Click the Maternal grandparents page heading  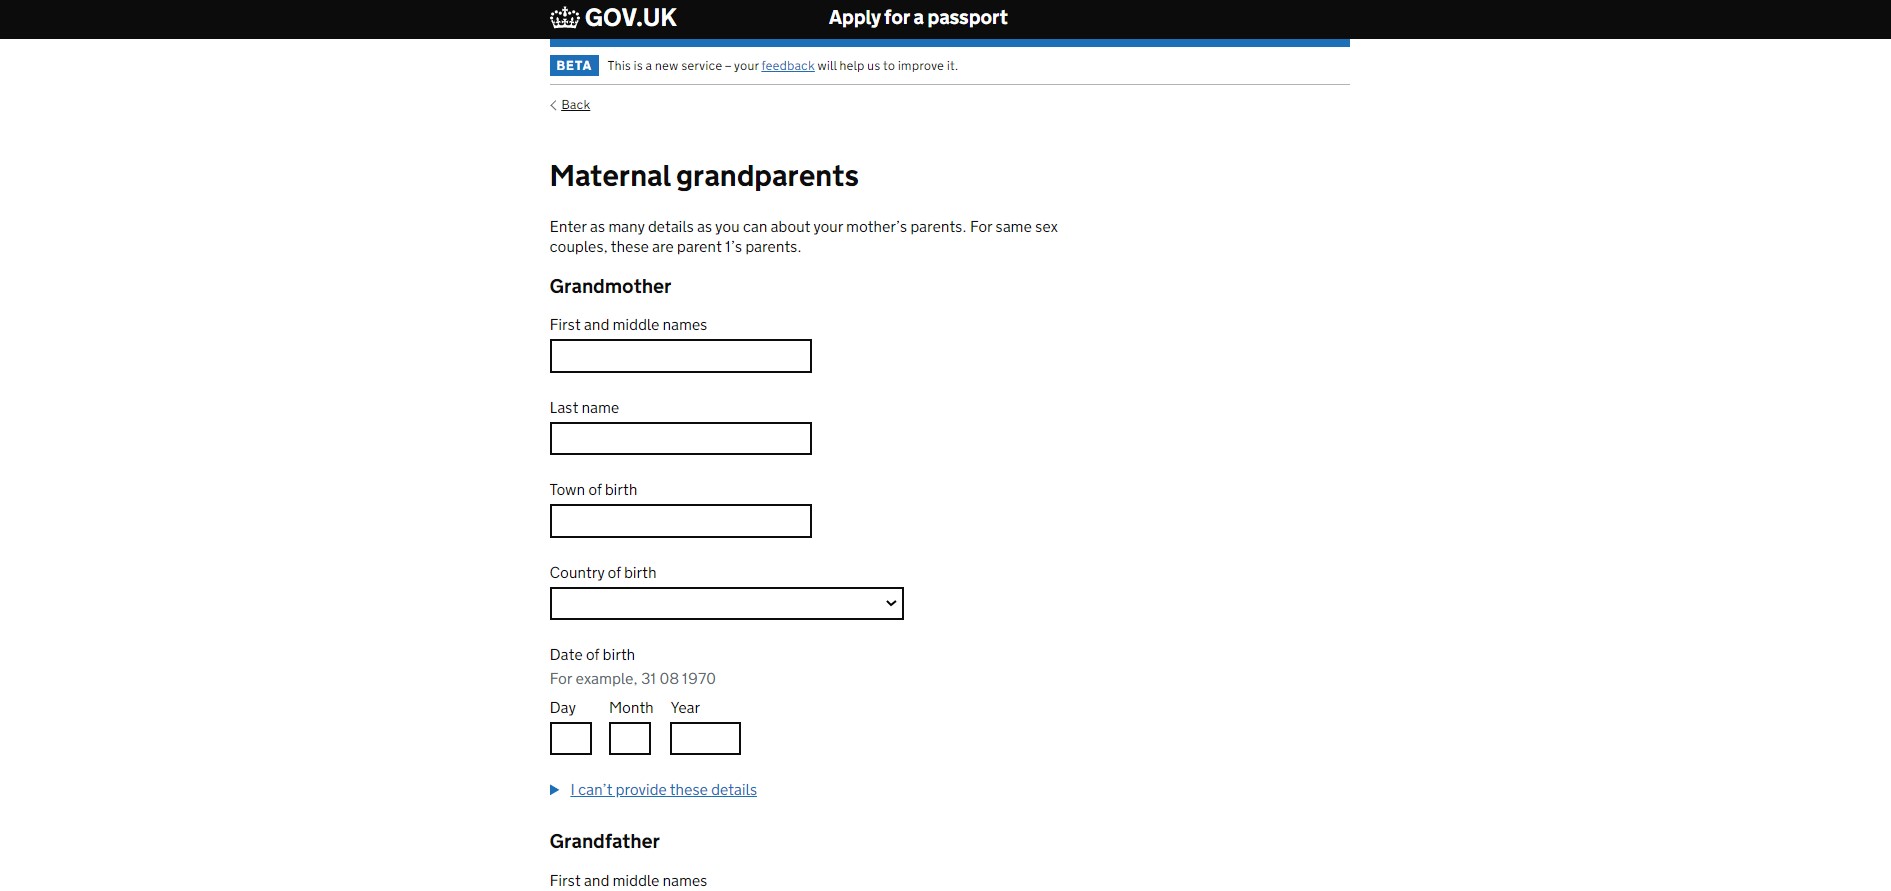click(x=704, y=176)
